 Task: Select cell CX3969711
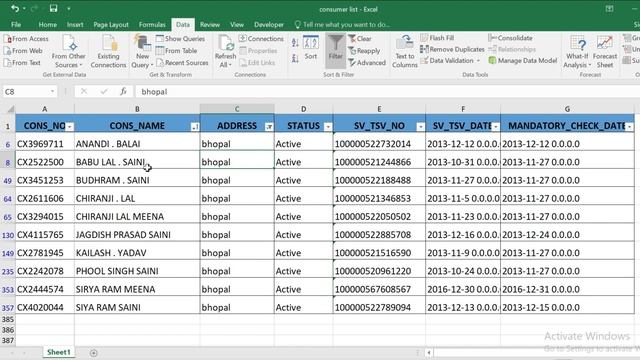click(45, 144)
